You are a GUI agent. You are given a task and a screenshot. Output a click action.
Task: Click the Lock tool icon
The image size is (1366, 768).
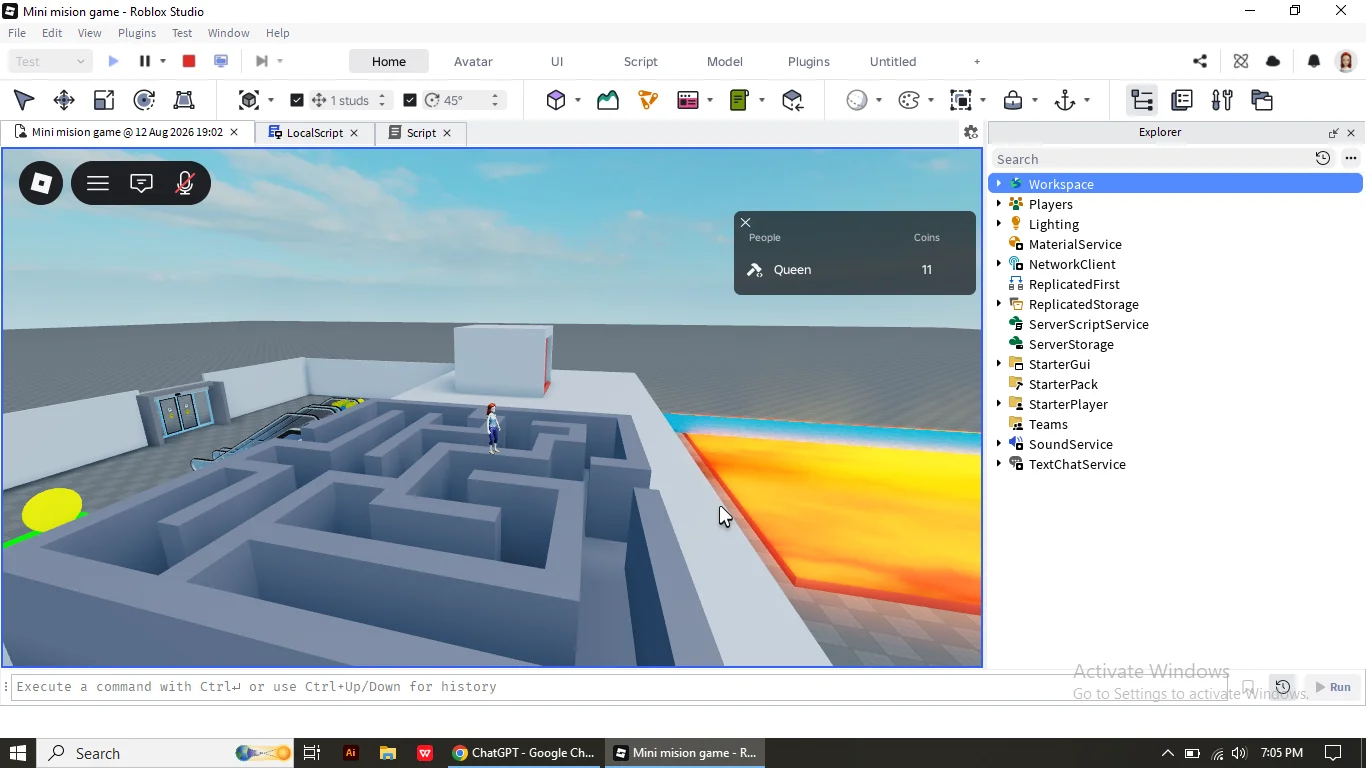tap(1013, 100)
